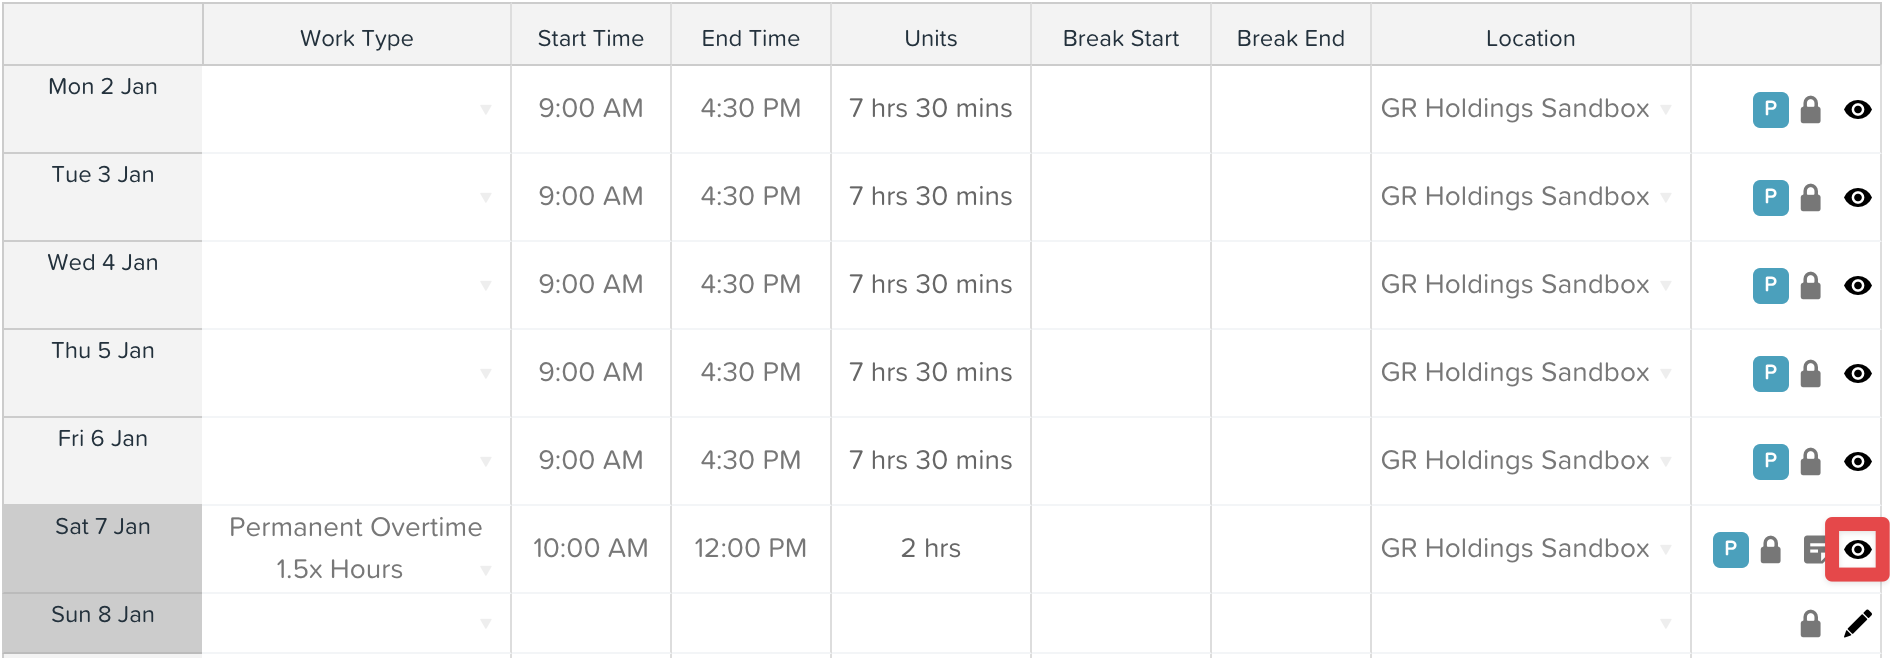Open Location dropdown on Sun 8 Jan row
Image resolution: width=1890 pixels, height=658 pixels.
pos(1530,623)
